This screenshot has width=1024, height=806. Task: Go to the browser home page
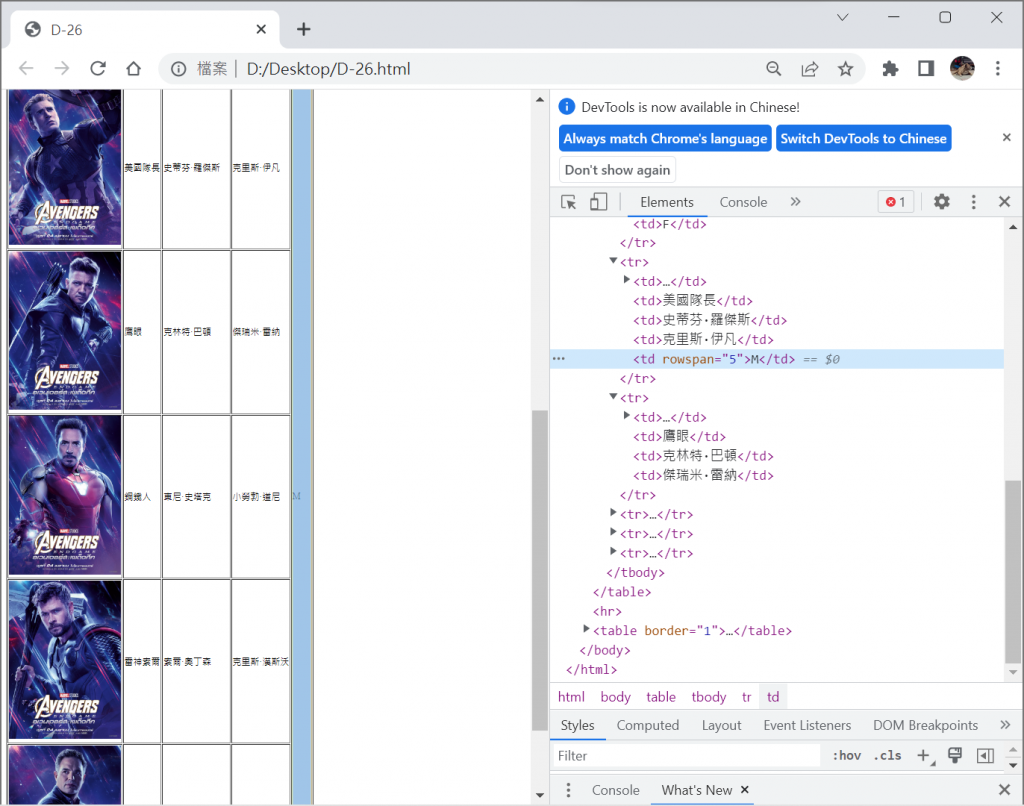tap(134, 68)
